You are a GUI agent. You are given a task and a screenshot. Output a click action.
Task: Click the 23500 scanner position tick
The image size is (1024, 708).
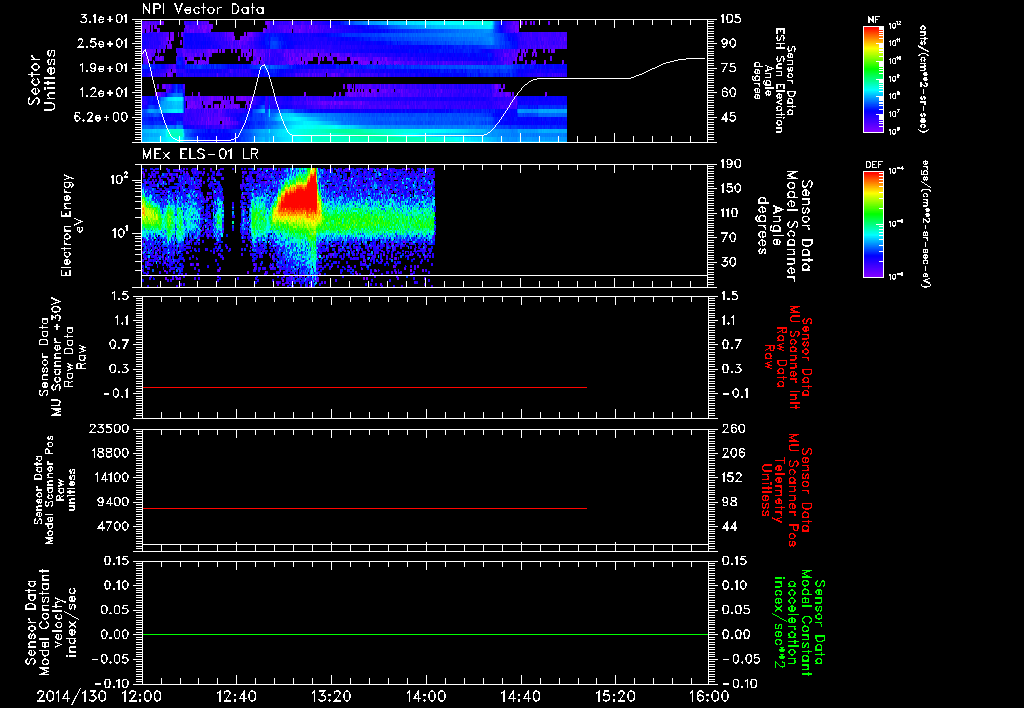tap(109, 428)
